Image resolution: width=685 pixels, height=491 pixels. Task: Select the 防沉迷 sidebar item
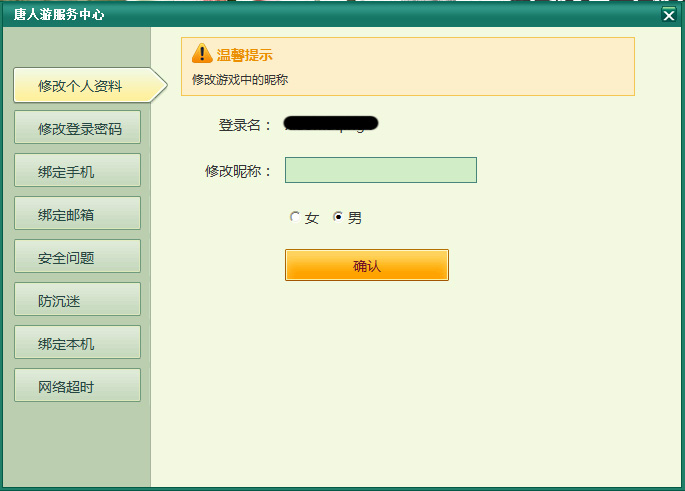point(78,300)
